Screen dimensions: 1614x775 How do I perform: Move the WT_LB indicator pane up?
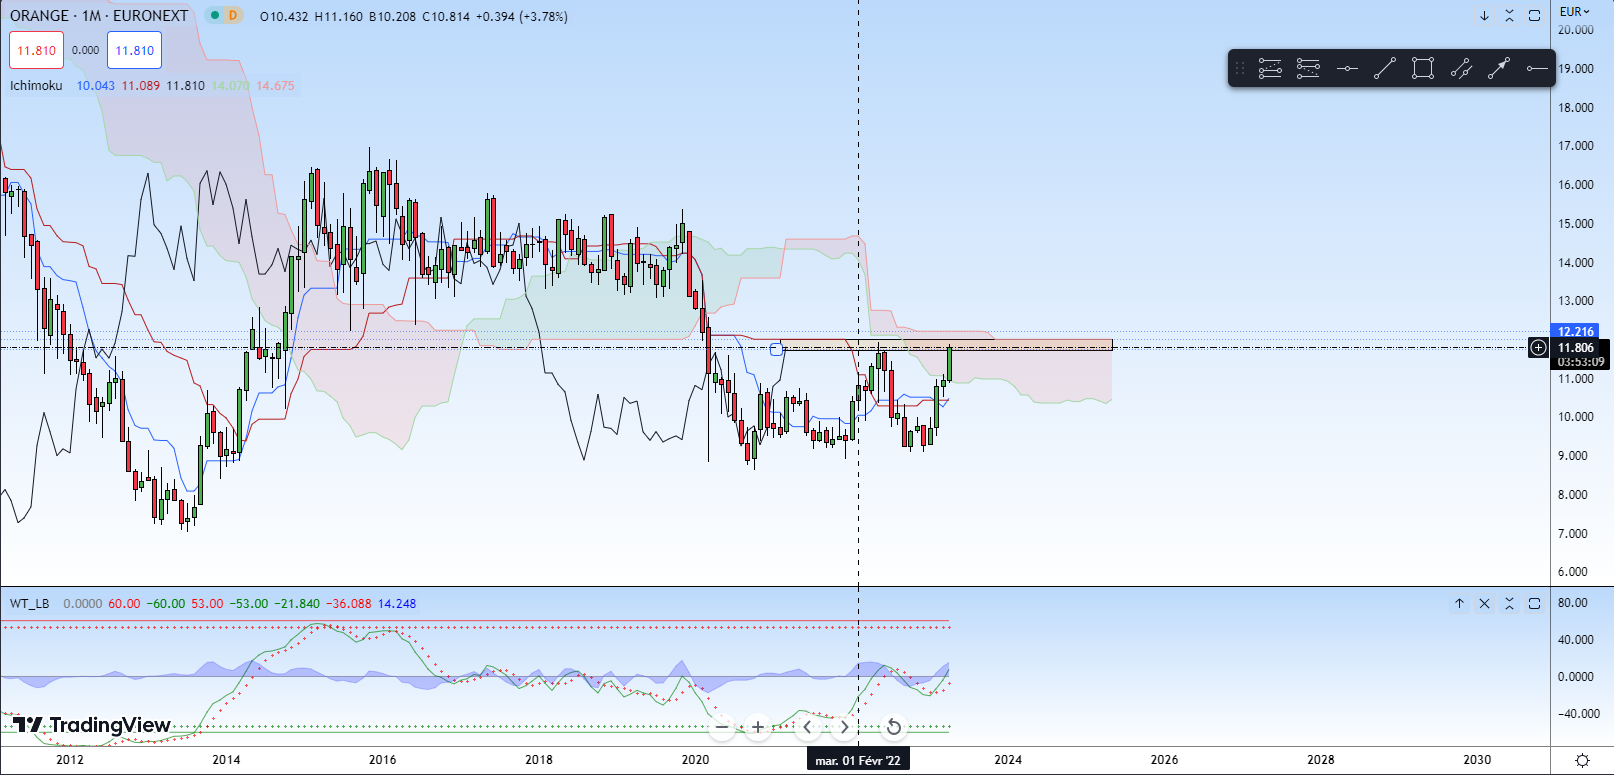[1459, 603]
